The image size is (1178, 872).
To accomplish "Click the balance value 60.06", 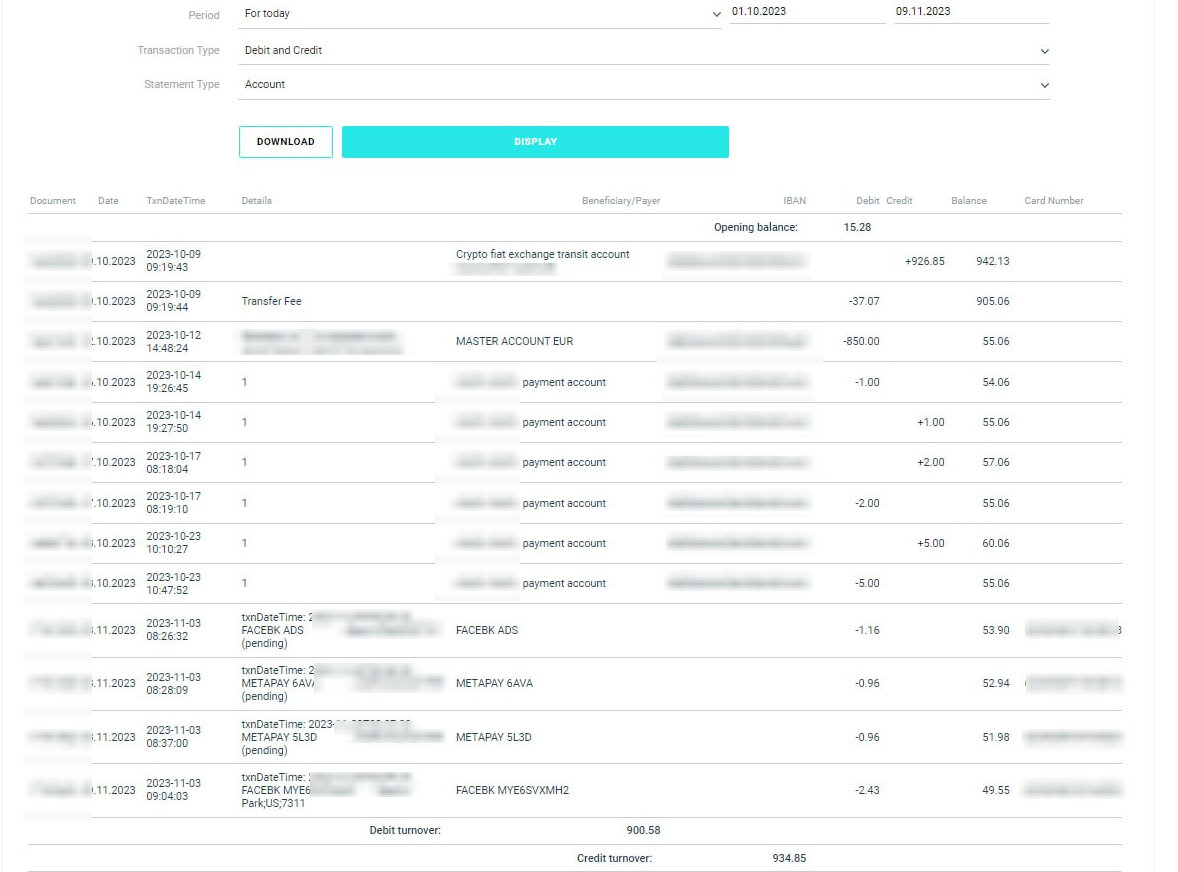I will coord(996,543).
